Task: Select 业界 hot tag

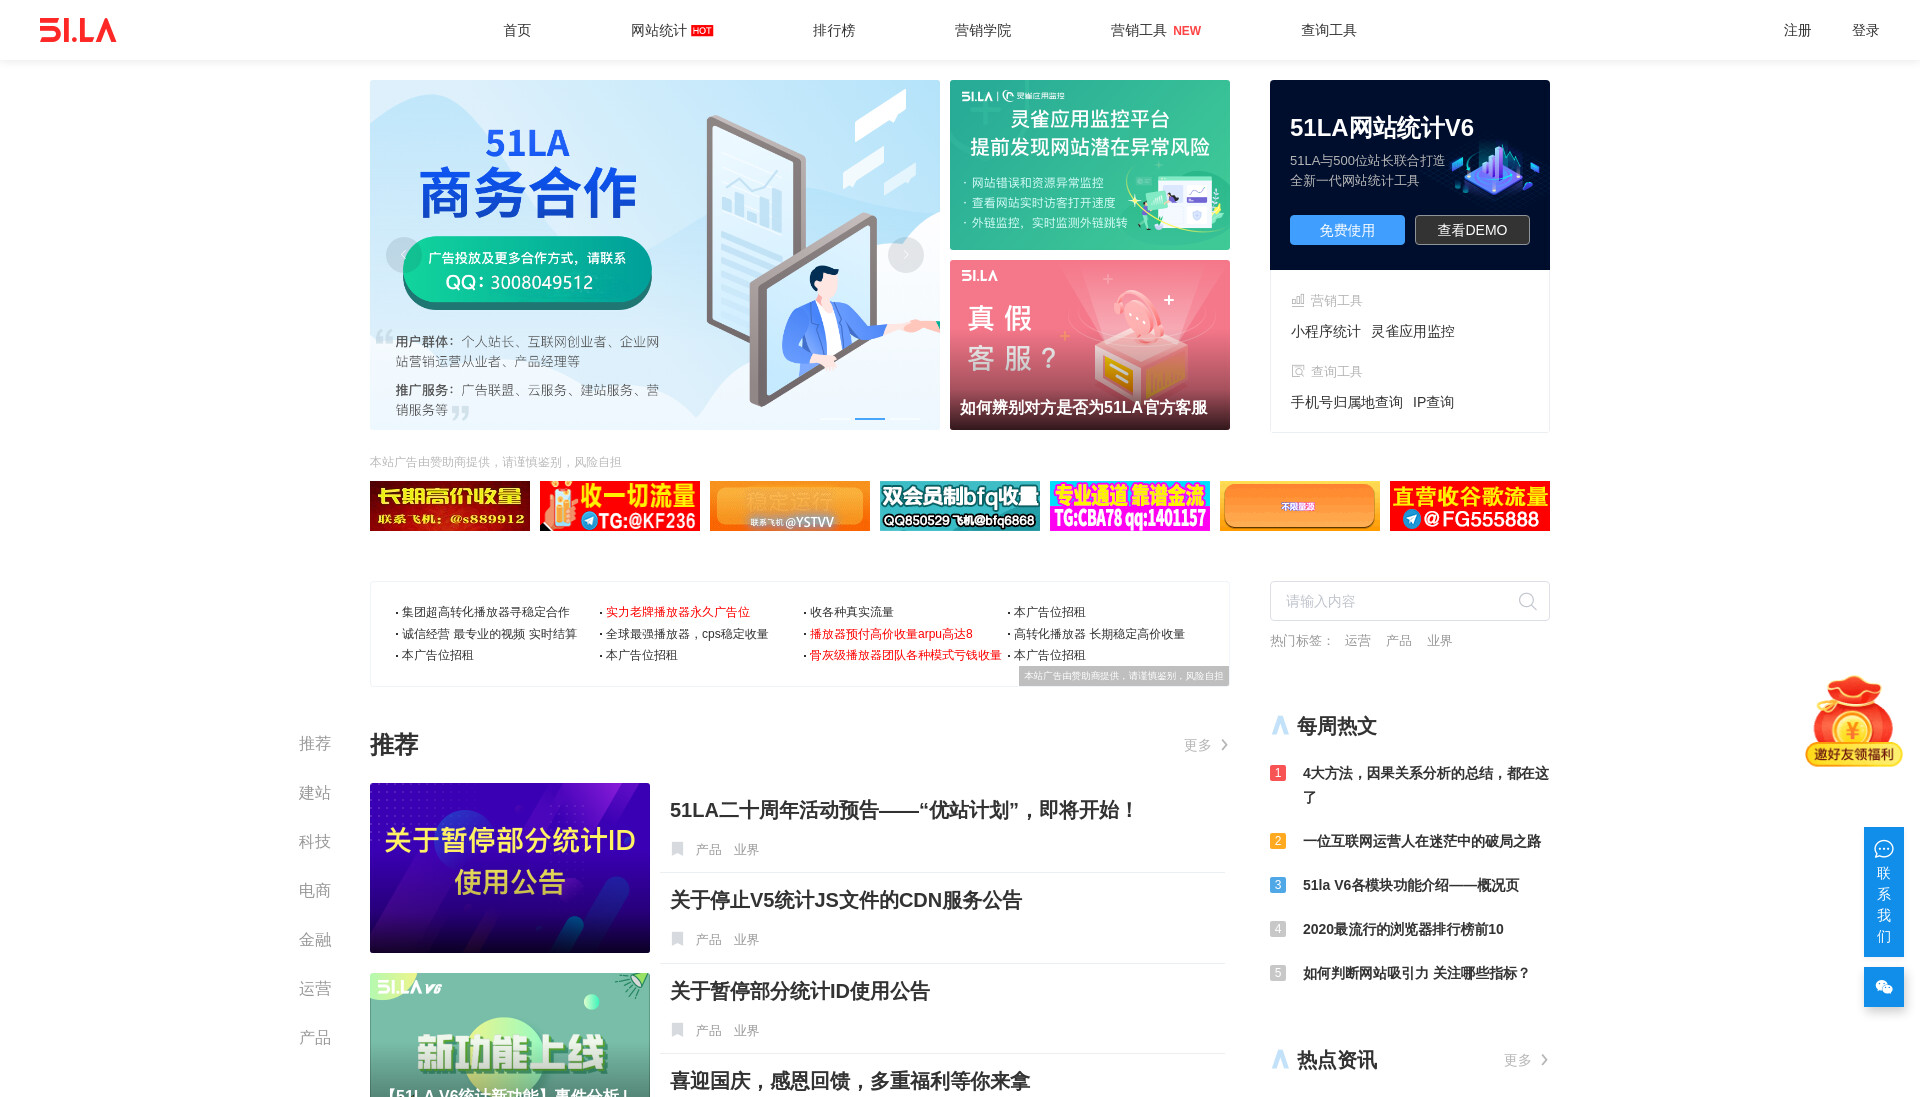Action: click(x=1440, y=641)
